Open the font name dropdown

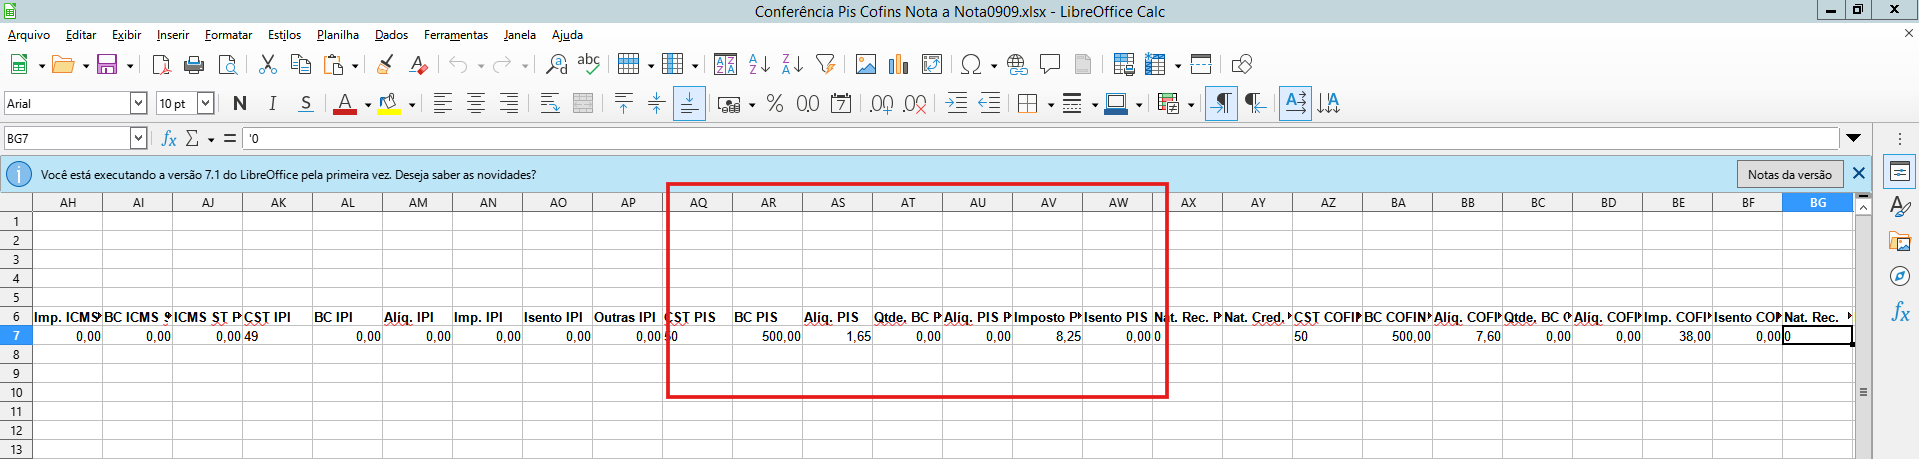click(x=139, y=103)
